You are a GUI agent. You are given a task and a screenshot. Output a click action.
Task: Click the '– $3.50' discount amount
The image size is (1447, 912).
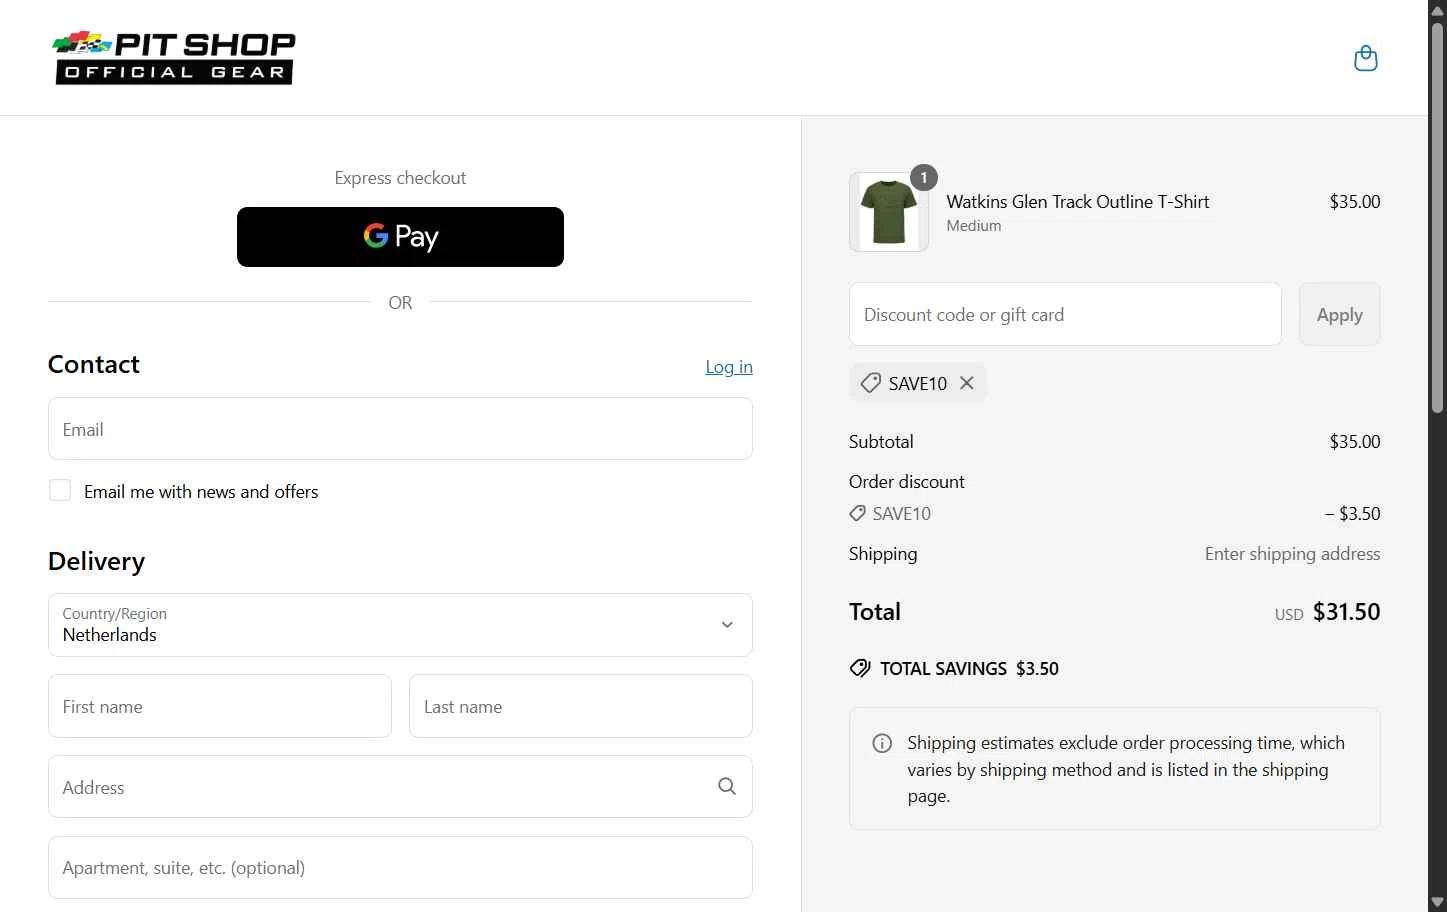(1352, 513)
